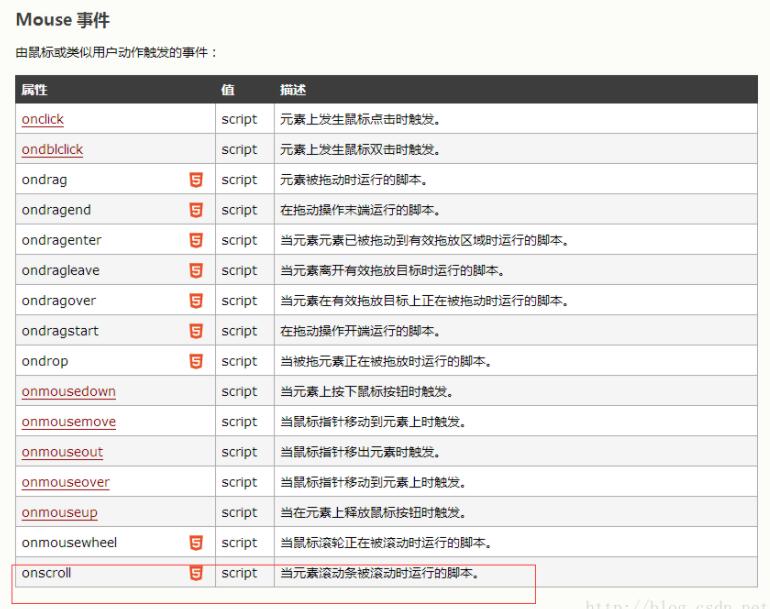Click the 值 column header
Screen dimensions: 770x609
pos(228,89)
